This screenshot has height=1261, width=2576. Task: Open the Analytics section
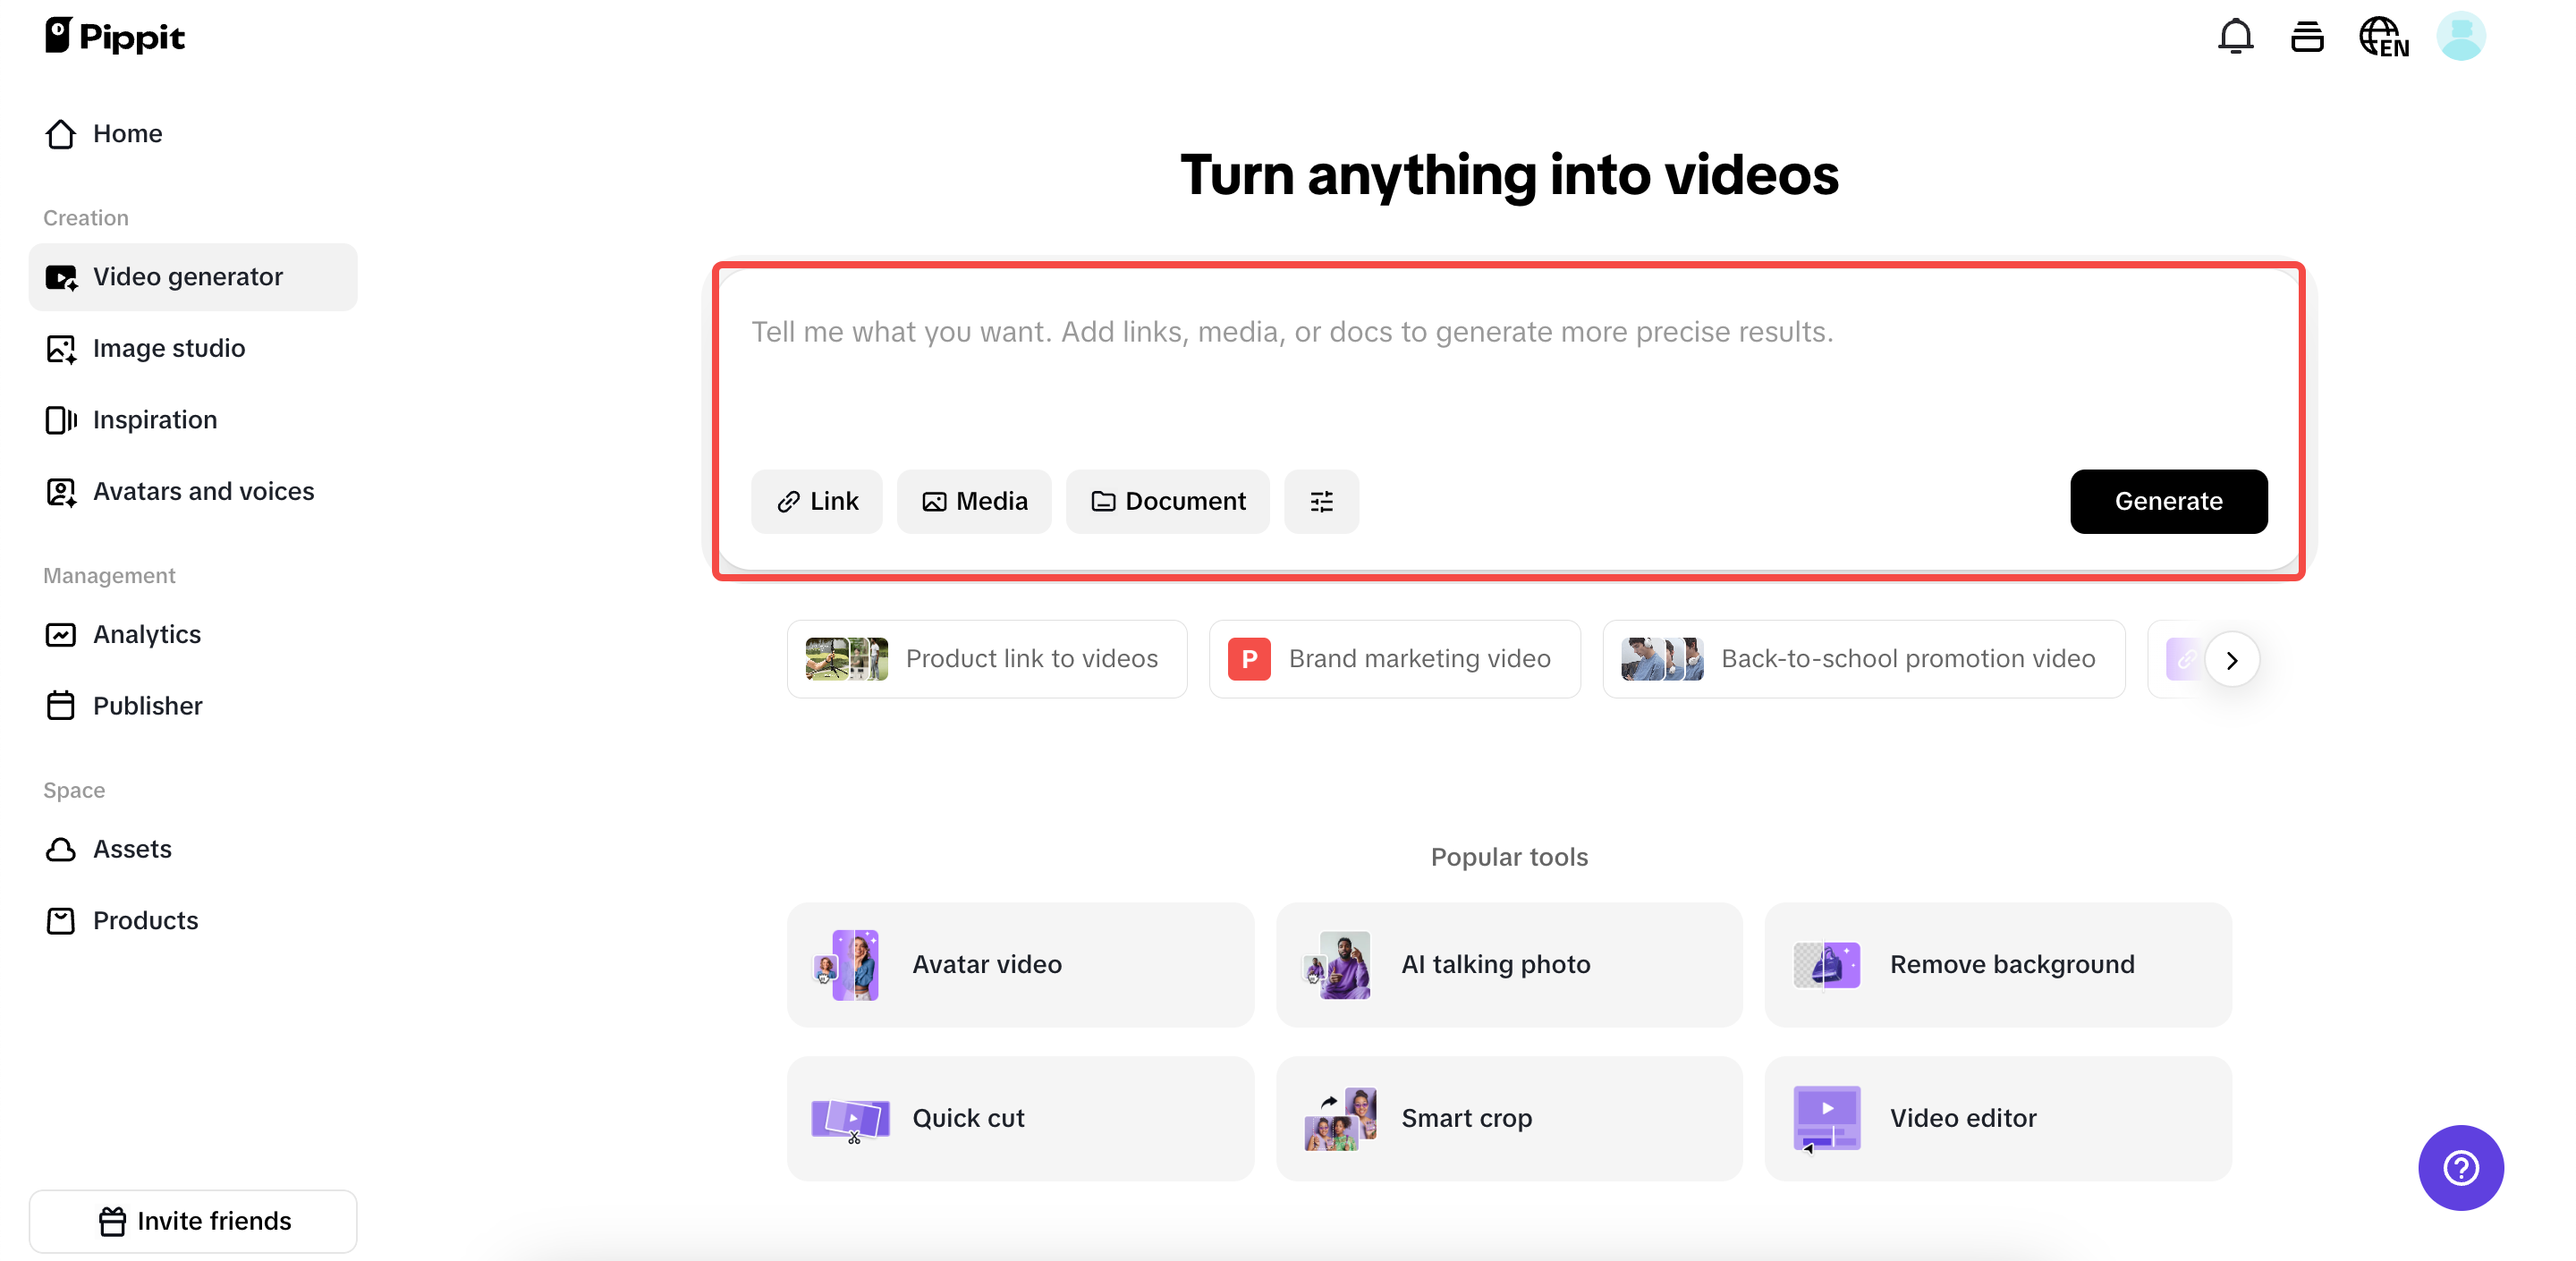(x=146, y=634)
